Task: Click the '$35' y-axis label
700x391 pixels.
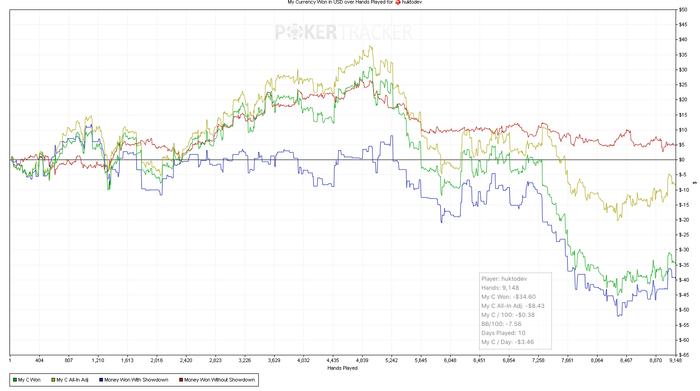Action: click(x=683, y=55)
